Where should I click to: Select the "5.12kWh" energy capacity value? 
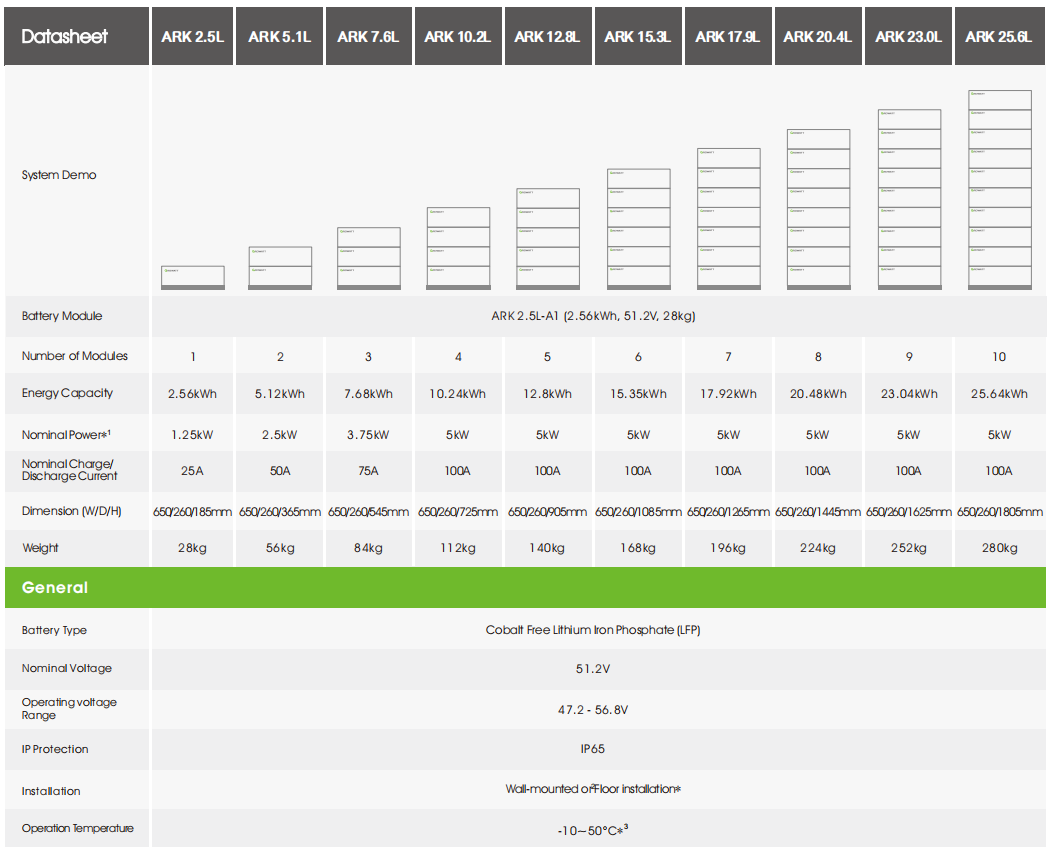[280, 393]
